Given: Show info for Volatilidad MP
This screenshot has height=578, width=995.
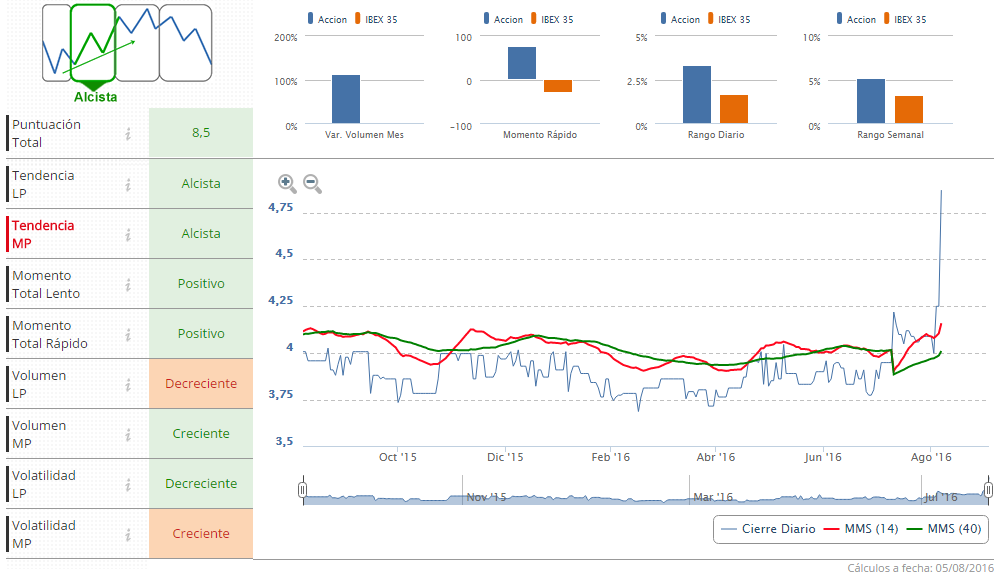Looking at the screenshot, I should [128, 534].
